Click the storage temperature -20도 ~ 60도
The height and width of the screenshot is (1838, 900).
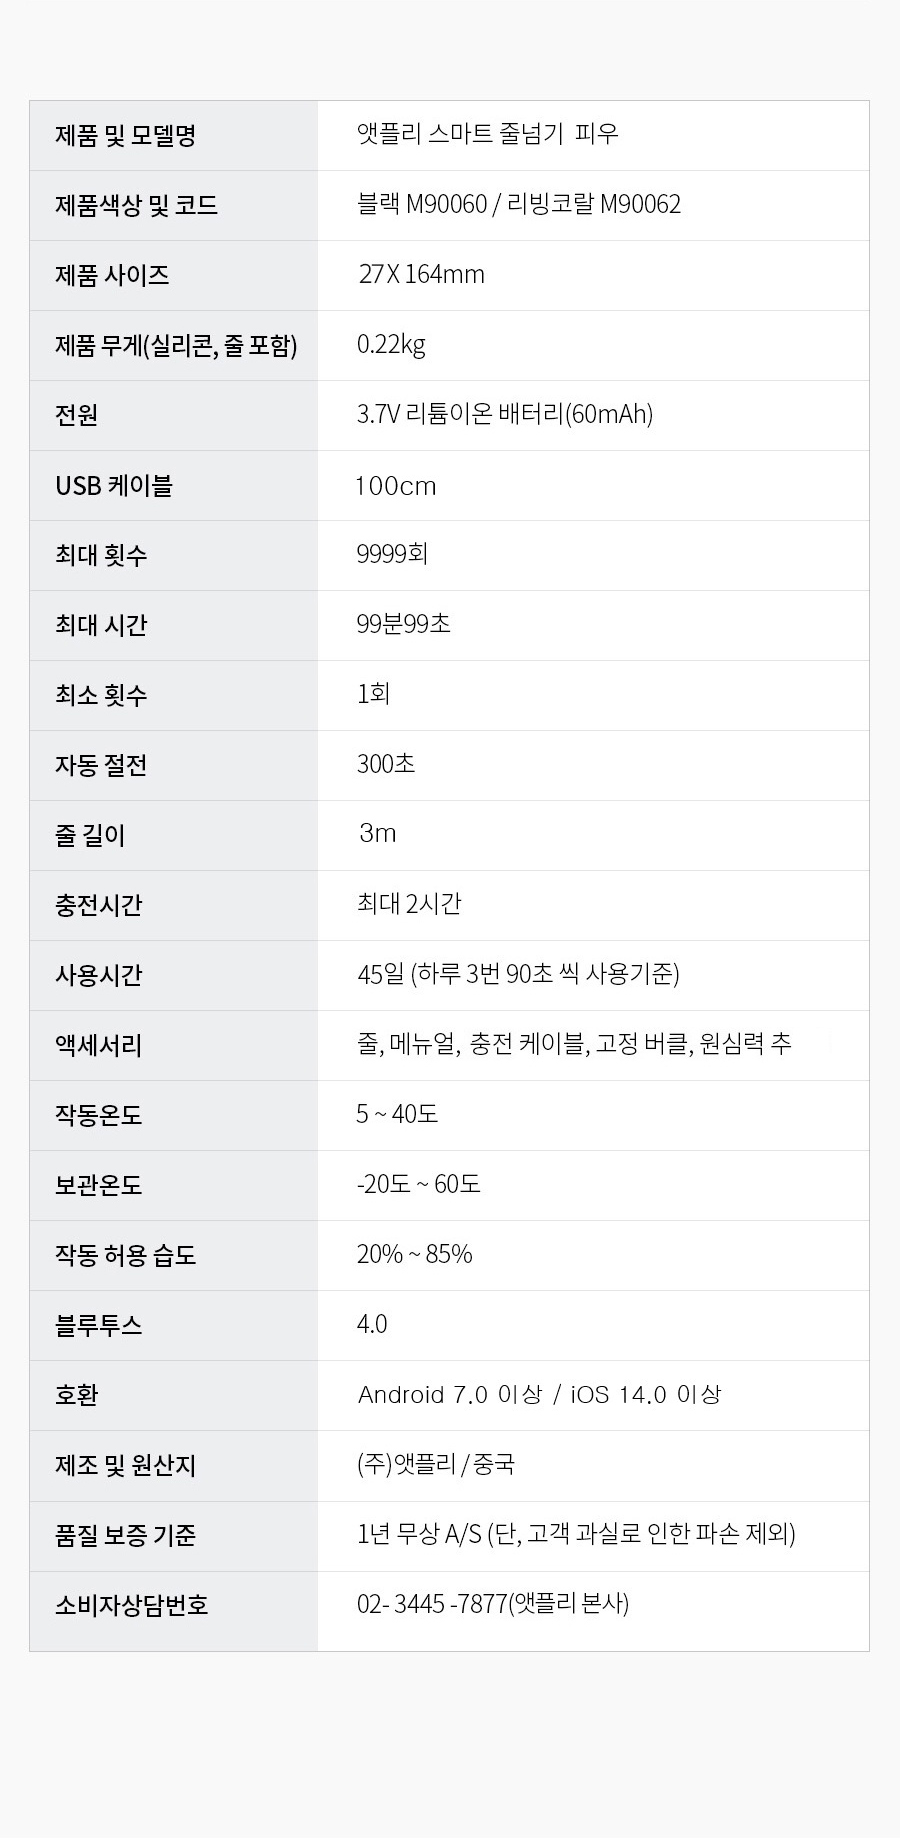pyautogui.click(x=419, y=1184)
